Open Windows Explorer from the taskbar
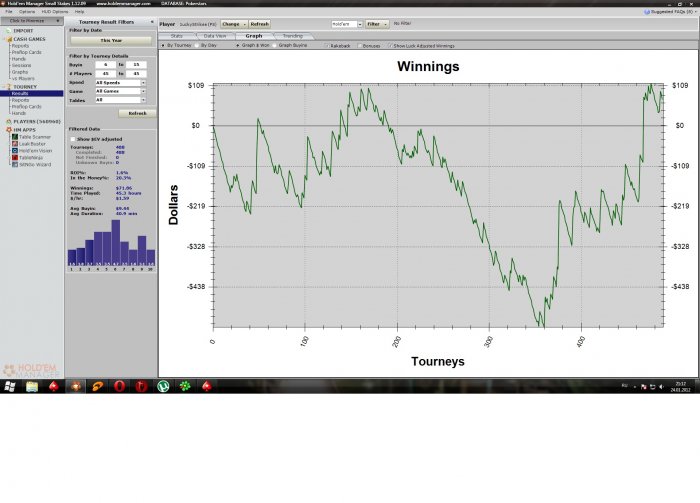 tap(32, 386)
